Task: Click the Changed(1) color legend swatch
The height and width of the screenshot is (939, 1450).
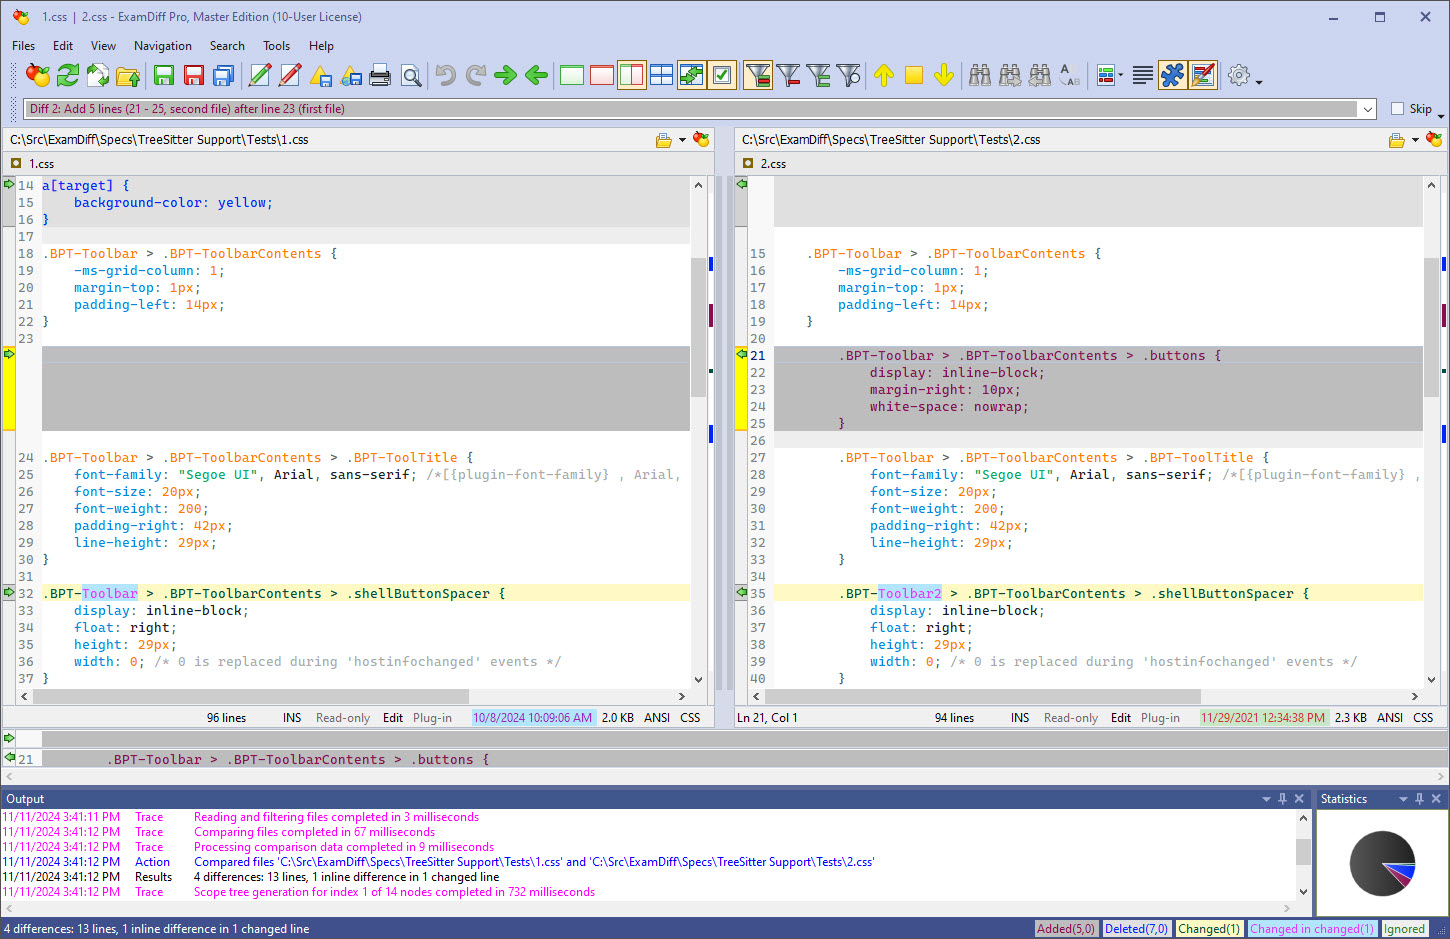Action: [1208, 929]
